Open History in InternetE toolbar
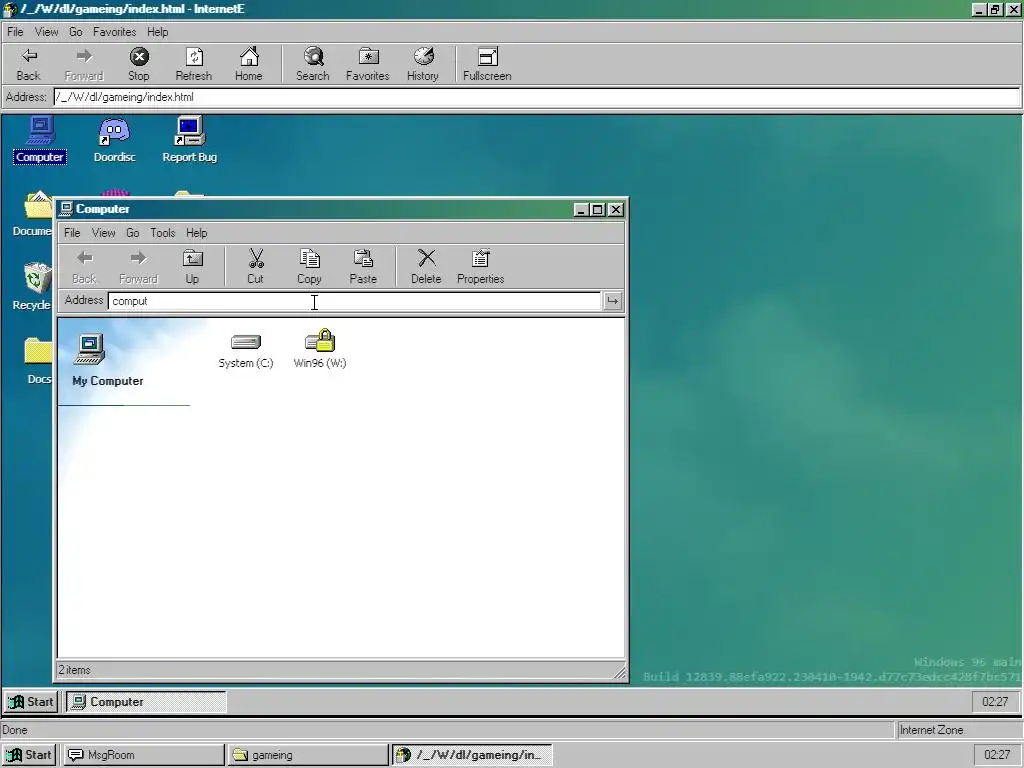The width and height of the screenshot is (1024, 768). point(423,64)
